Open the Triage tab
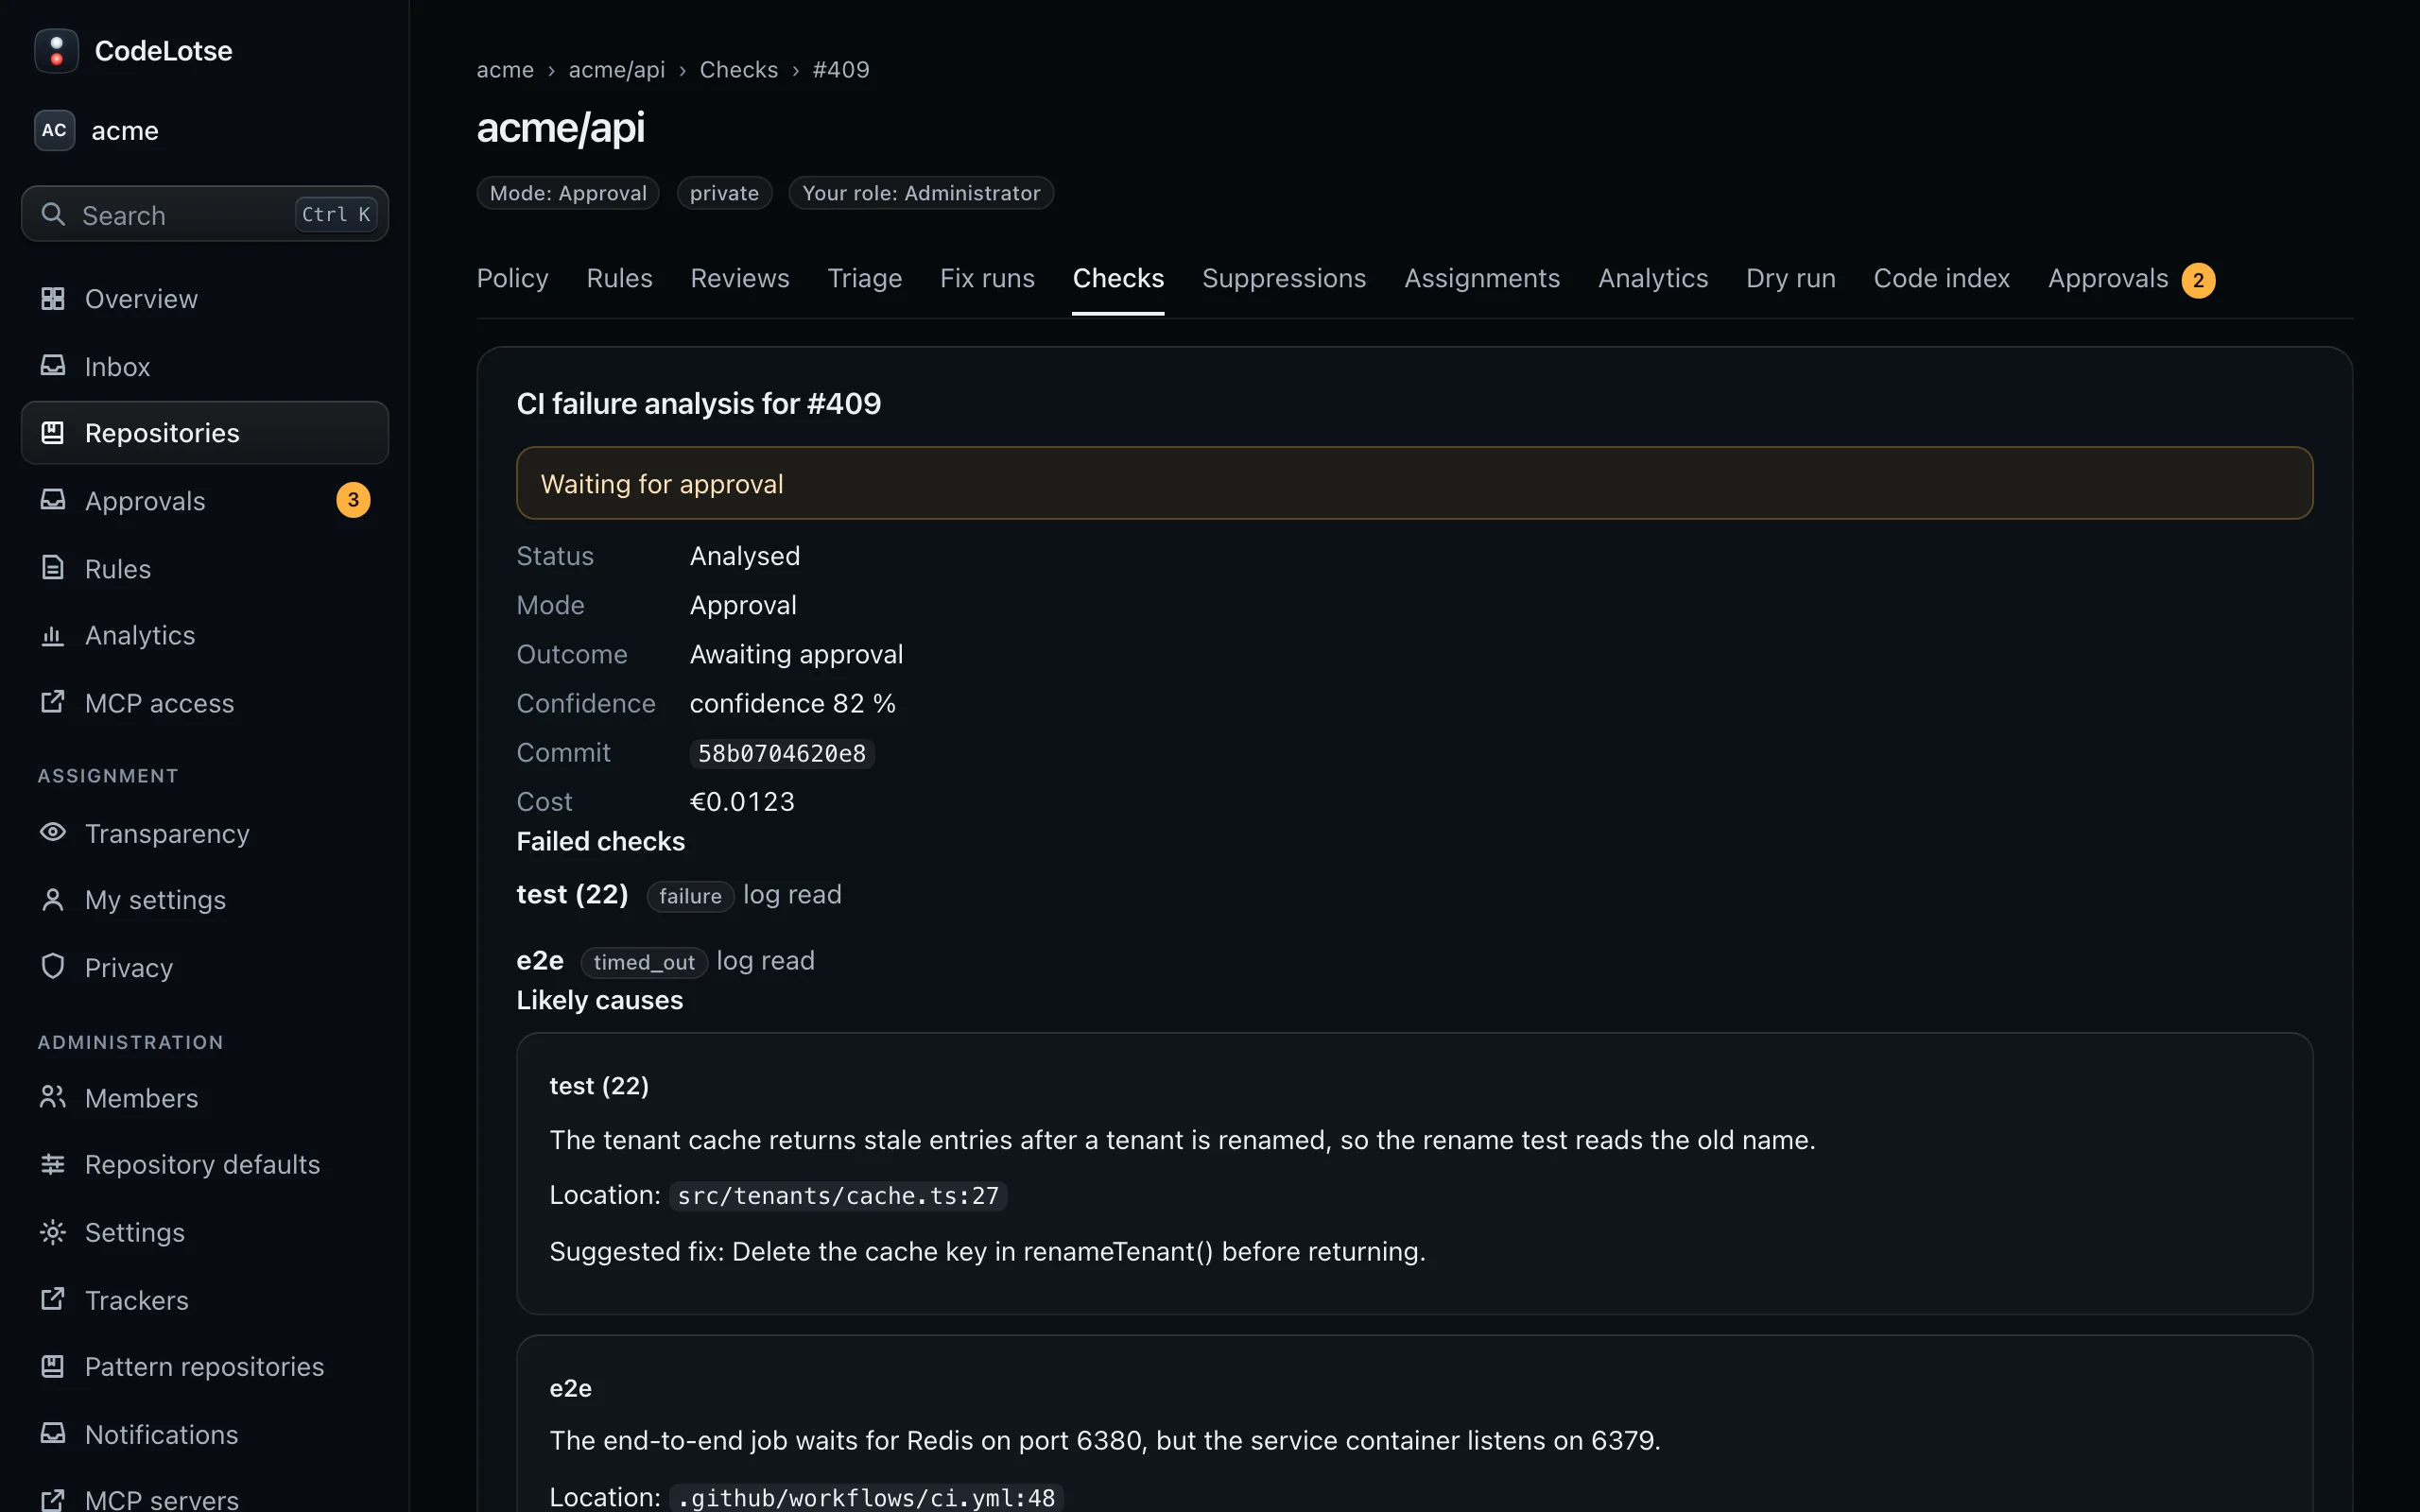 tap(865, 278)
